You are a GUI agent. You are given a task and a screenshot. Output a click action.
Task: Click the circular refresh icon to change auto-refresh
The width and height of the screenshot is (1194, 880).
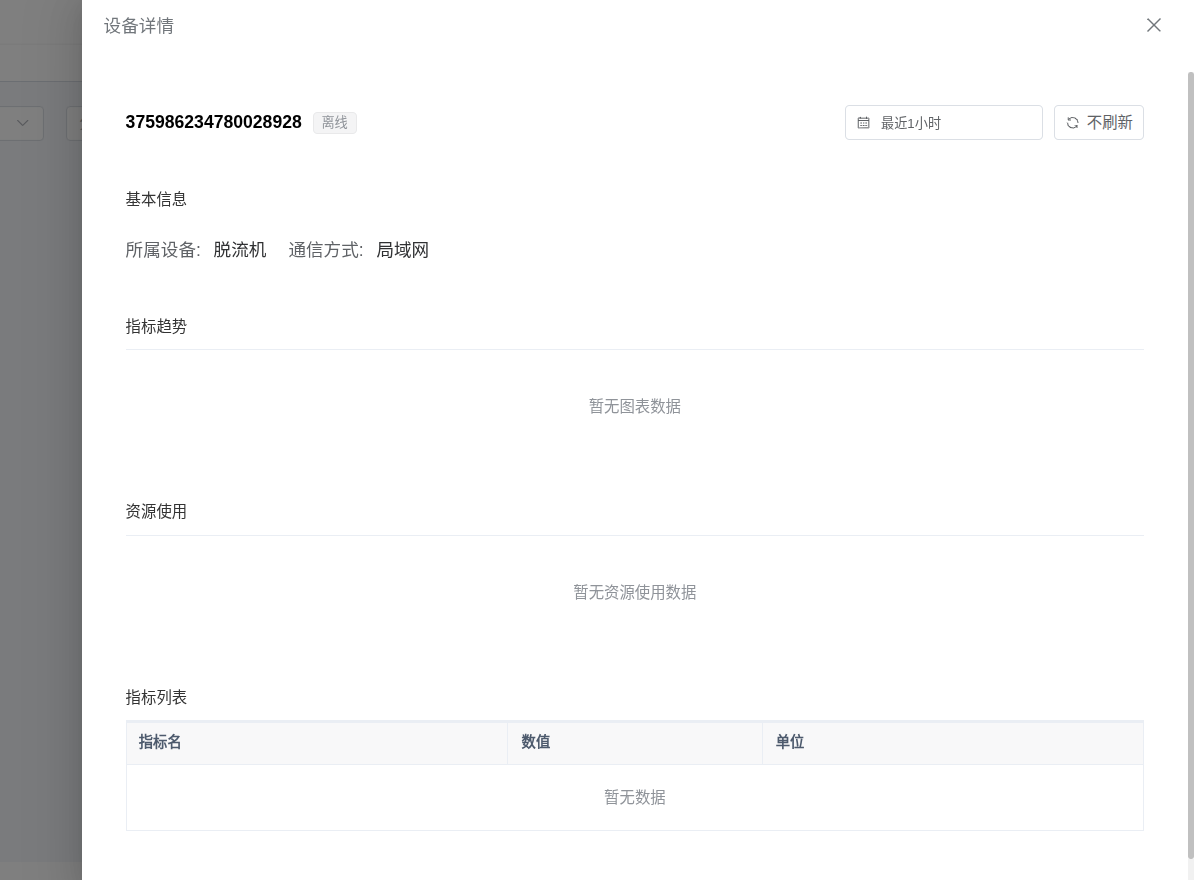click(1072, 122)
